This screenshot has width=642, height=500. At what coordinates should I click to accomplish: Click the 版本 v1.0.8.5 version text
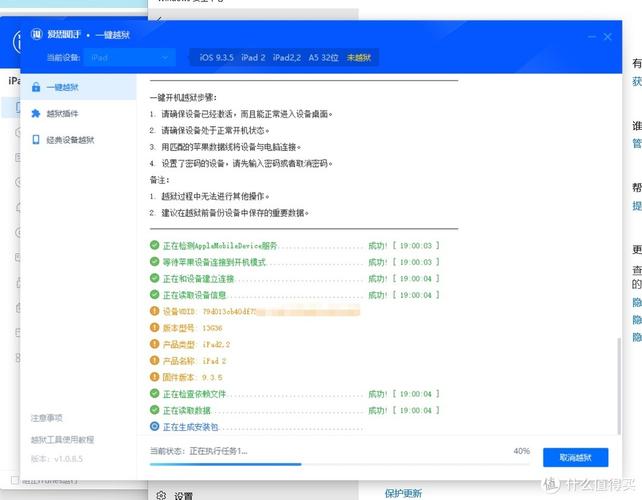[x=57, y=459]
